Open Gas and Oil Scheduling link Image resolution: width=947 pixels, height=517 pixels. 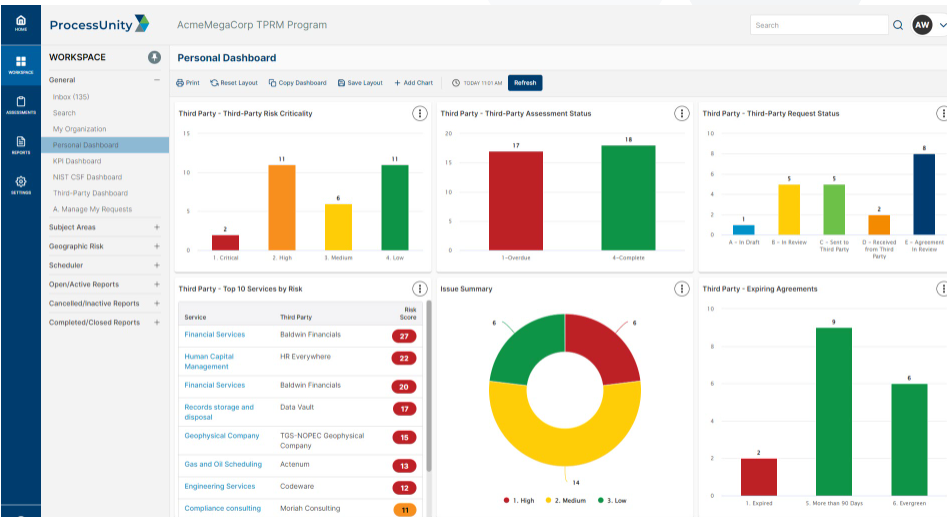[x=223, y=464]
